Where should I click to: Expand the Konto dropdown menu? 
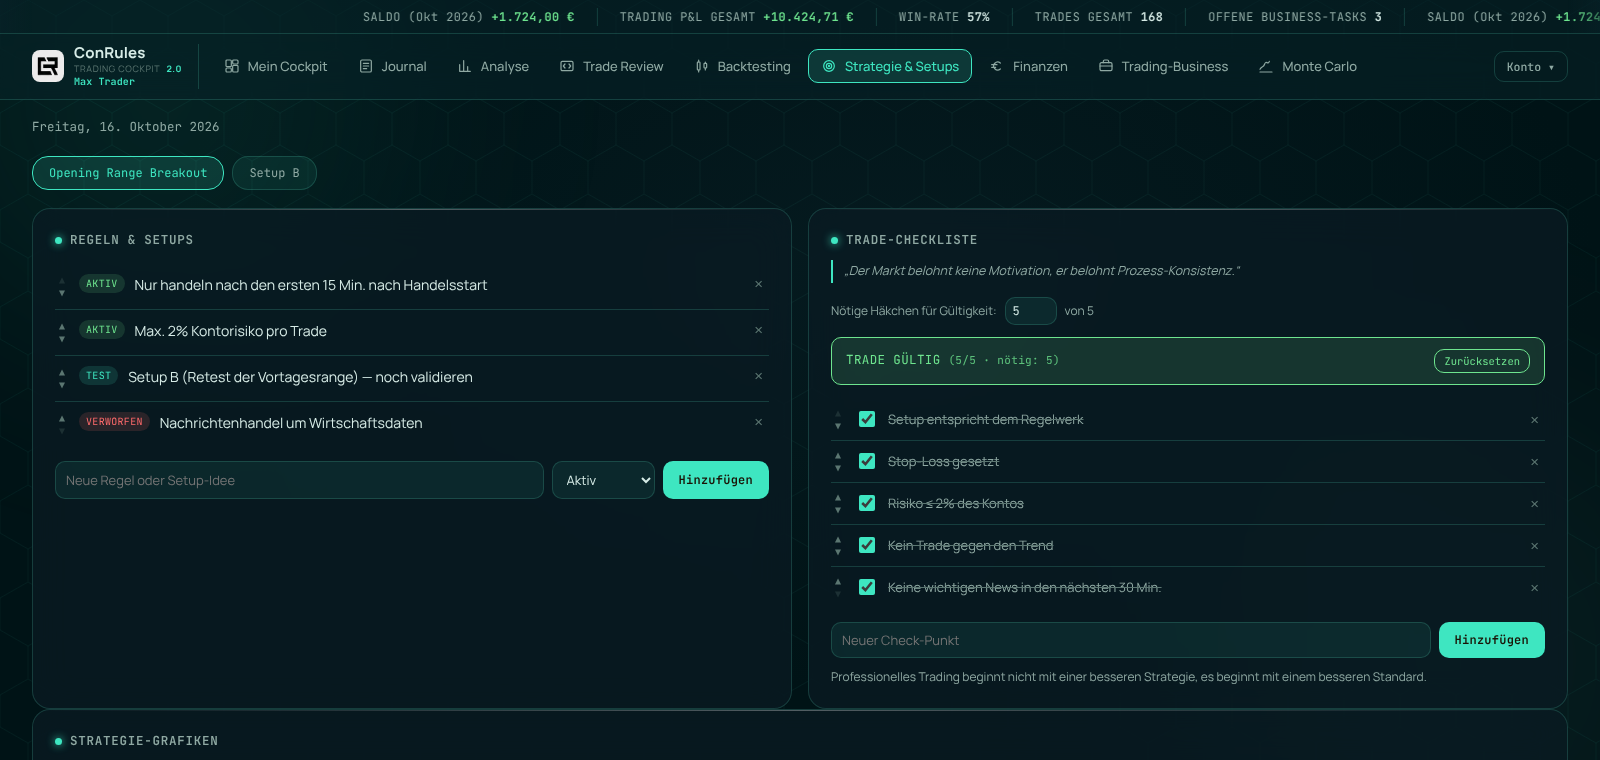tap(1530, 67)
